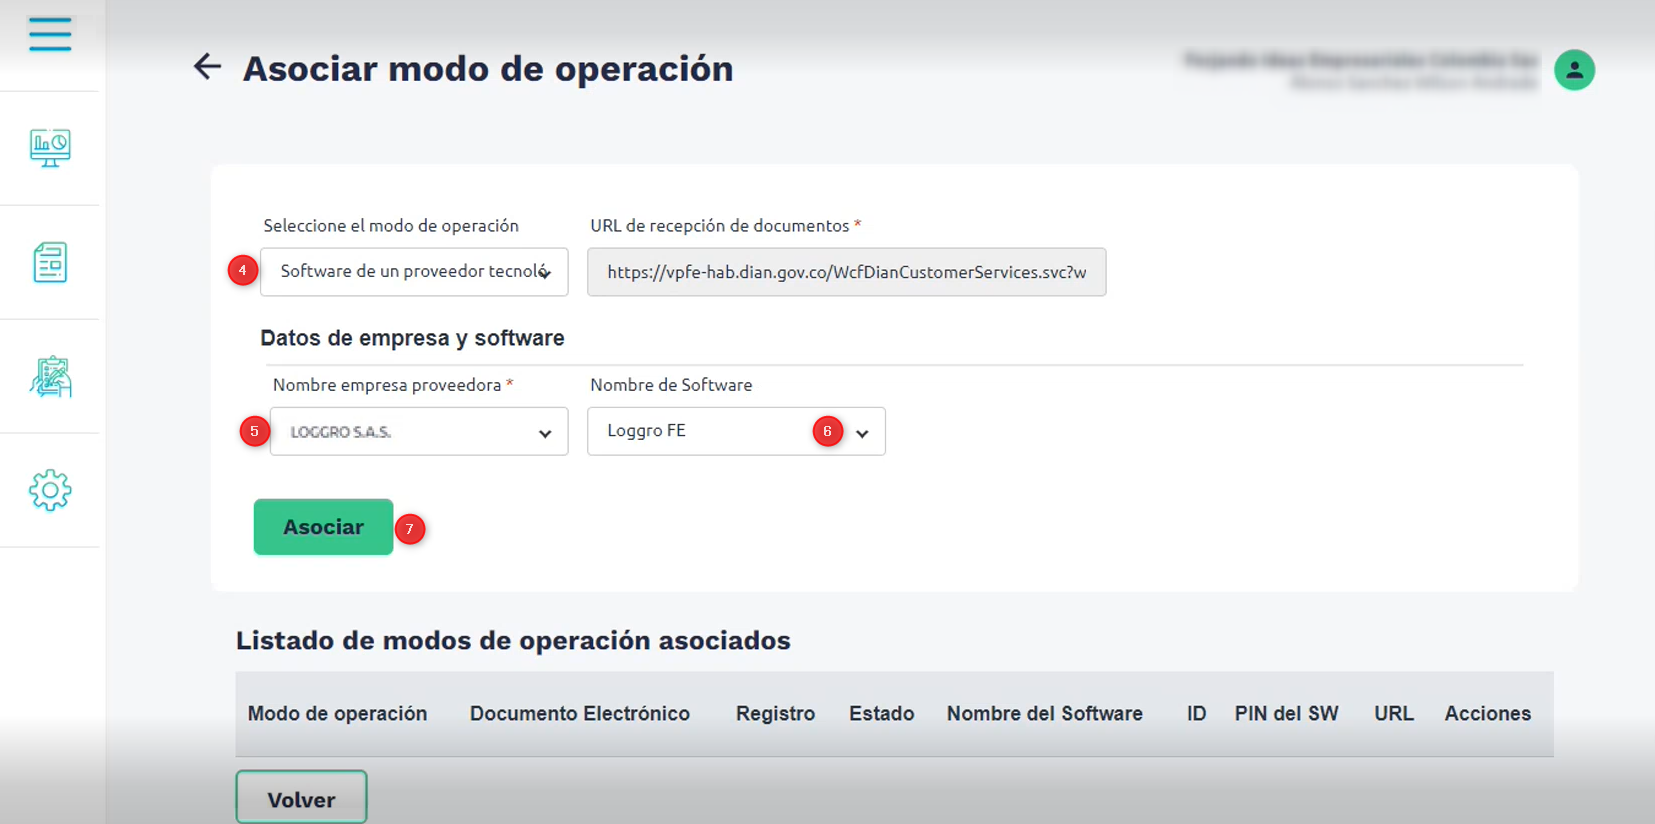Expand the 'Seleccione el modo de operación' dropdown
The width and height of the screenshot is (1655, 824).
(414, 272)
